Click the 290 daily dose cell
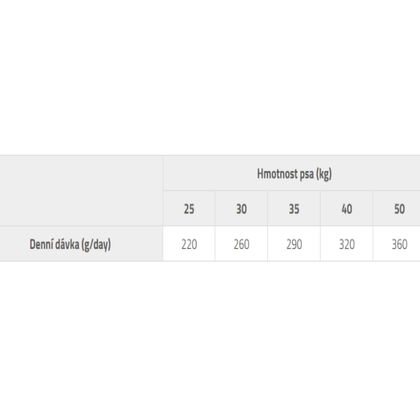Screen dimensions: 420x420 (x=294, y=244)
